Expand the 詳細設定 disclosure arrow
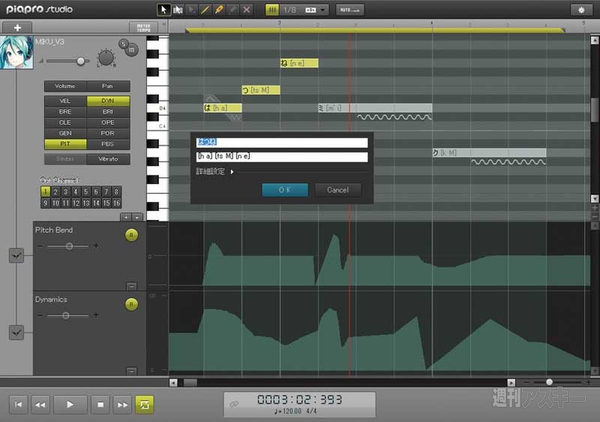Viewport: 600px width, 422px height. tap(232, 172)
